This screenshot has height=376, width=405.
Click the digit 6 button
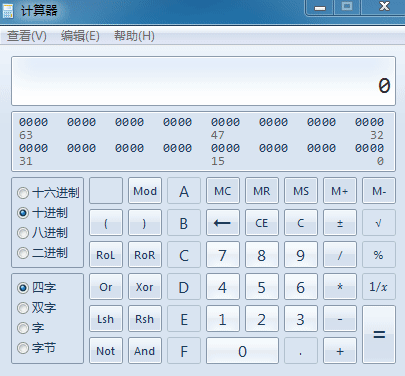coord(301,287)
